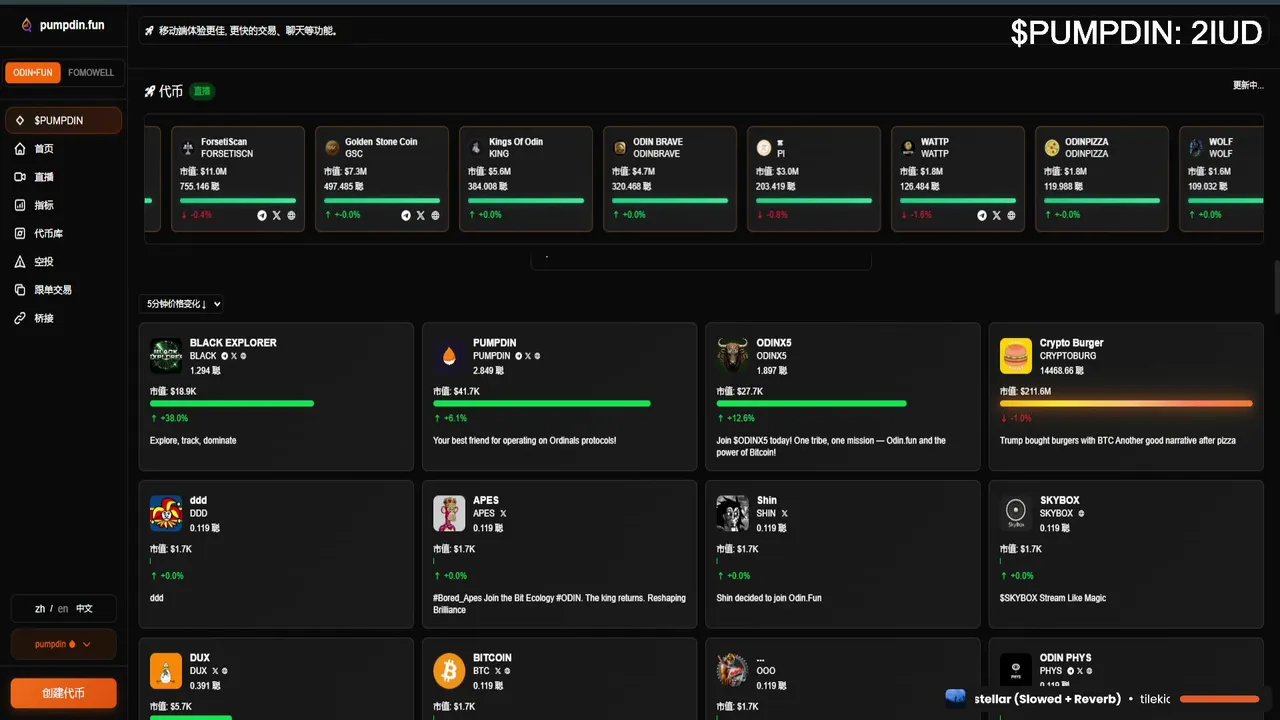
Task: Select the FOMOWELL tab
Action: pyautogui.click(x=91, y=73)
